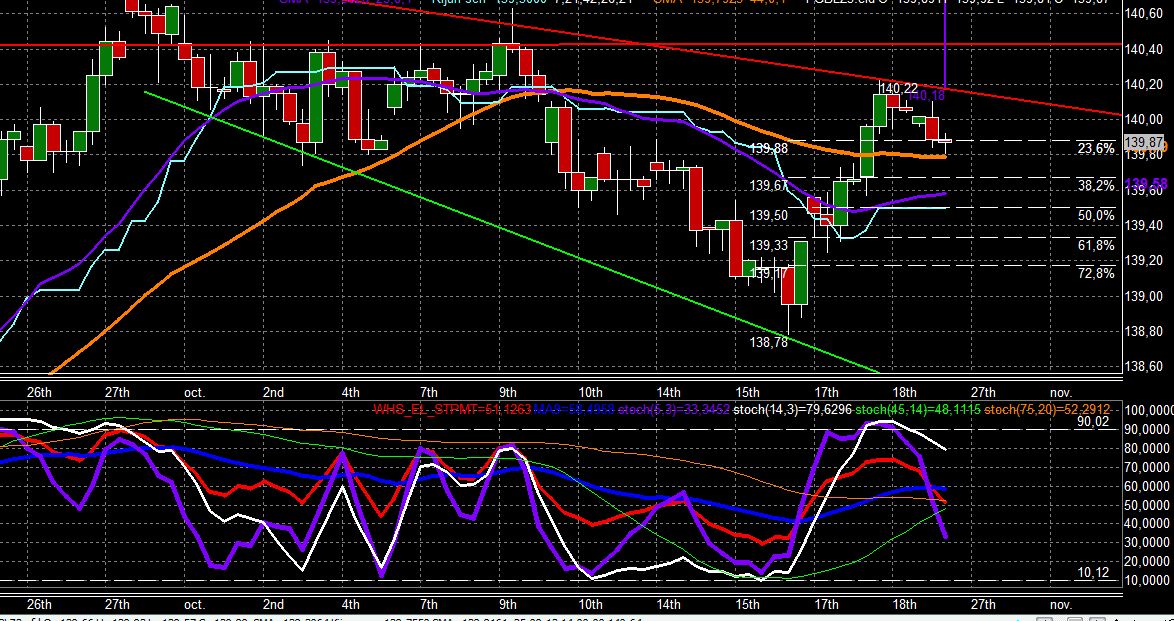Click the 23,6% Fibonacci level label
Viewport: 1174px width, 621px height.
point(1096,148)
